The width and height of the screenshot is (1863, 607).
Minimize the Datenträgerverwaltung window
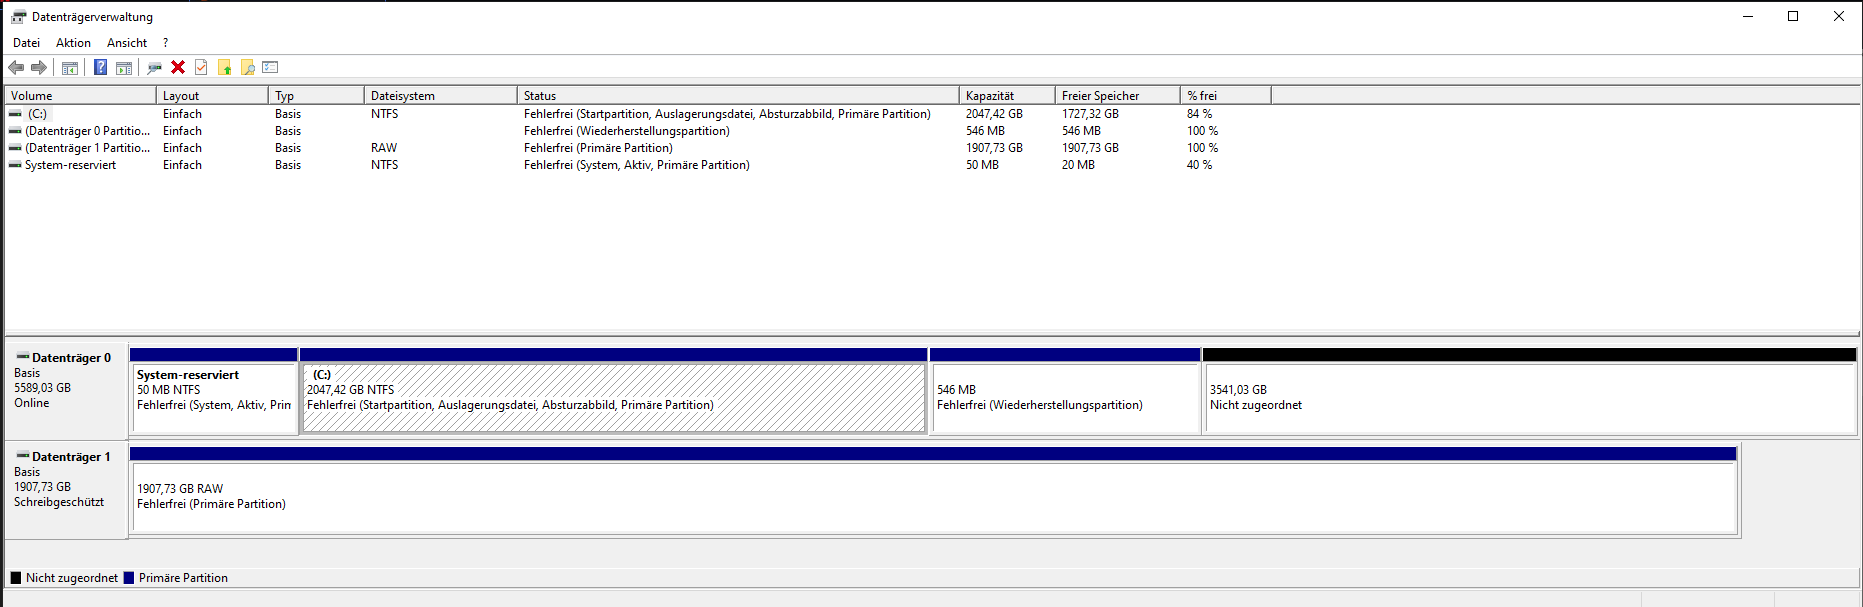[x=1748, y=16]
